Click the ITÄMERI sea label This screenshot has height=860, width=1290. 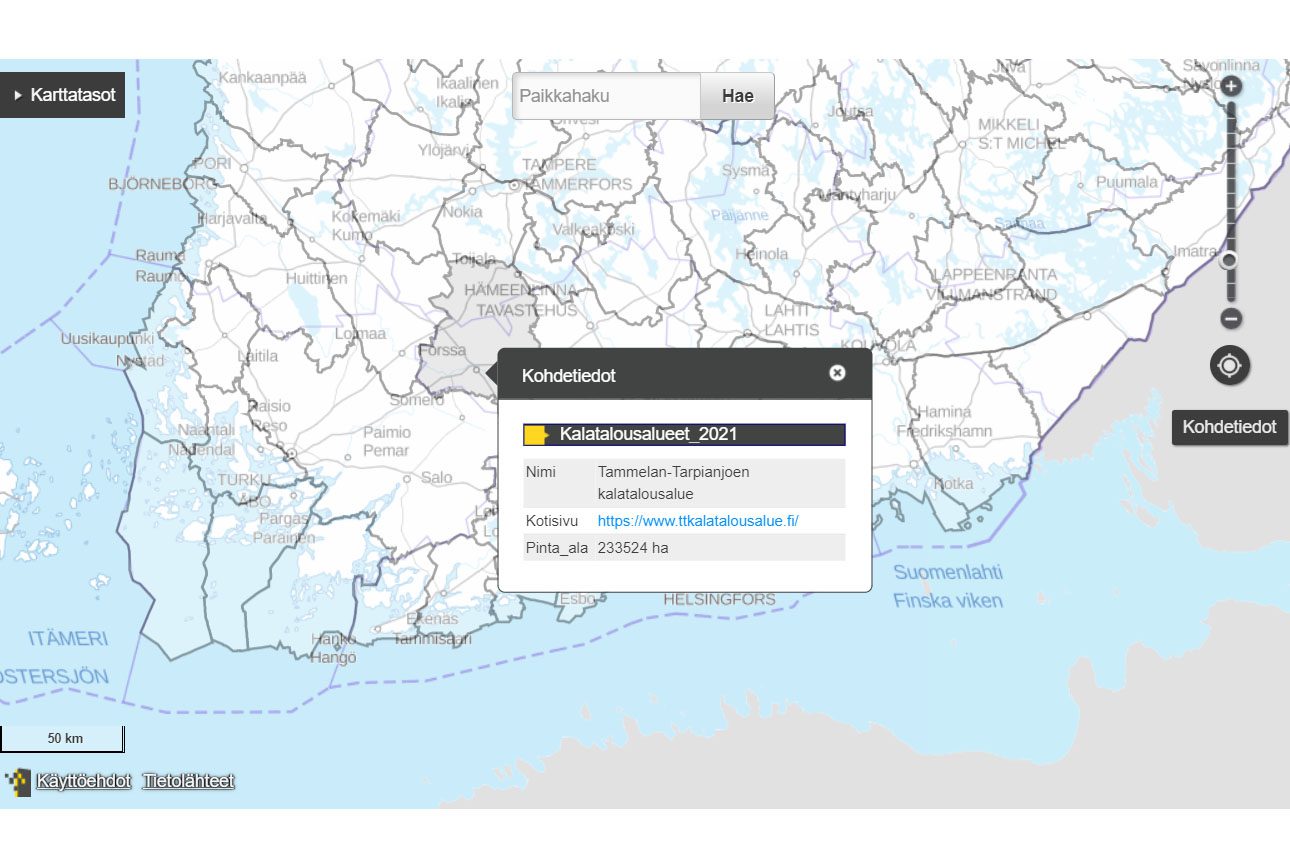[68, 638]
